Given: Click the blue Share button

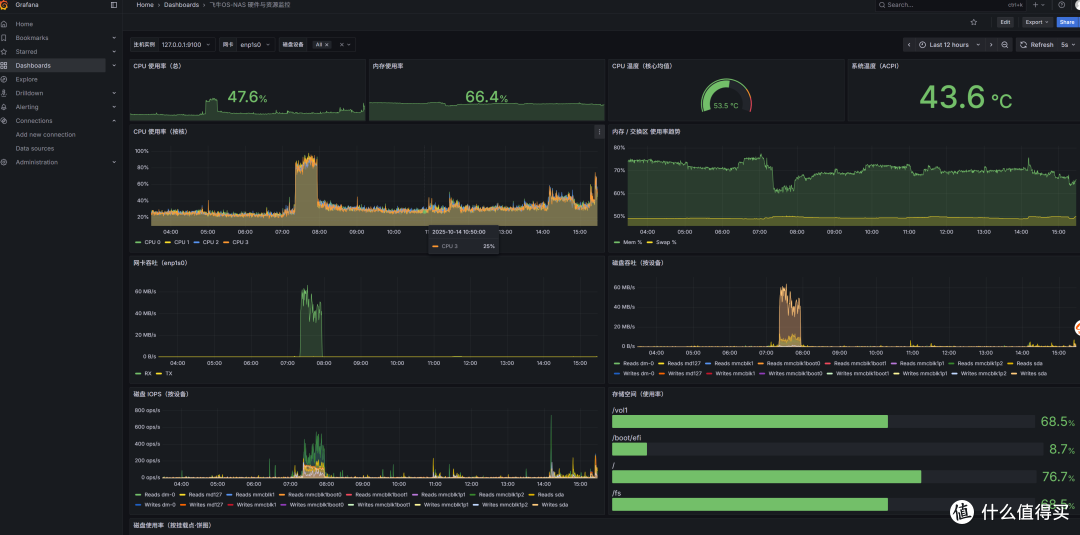Looking at the screenshot, I should click(x=1067, y=22).
